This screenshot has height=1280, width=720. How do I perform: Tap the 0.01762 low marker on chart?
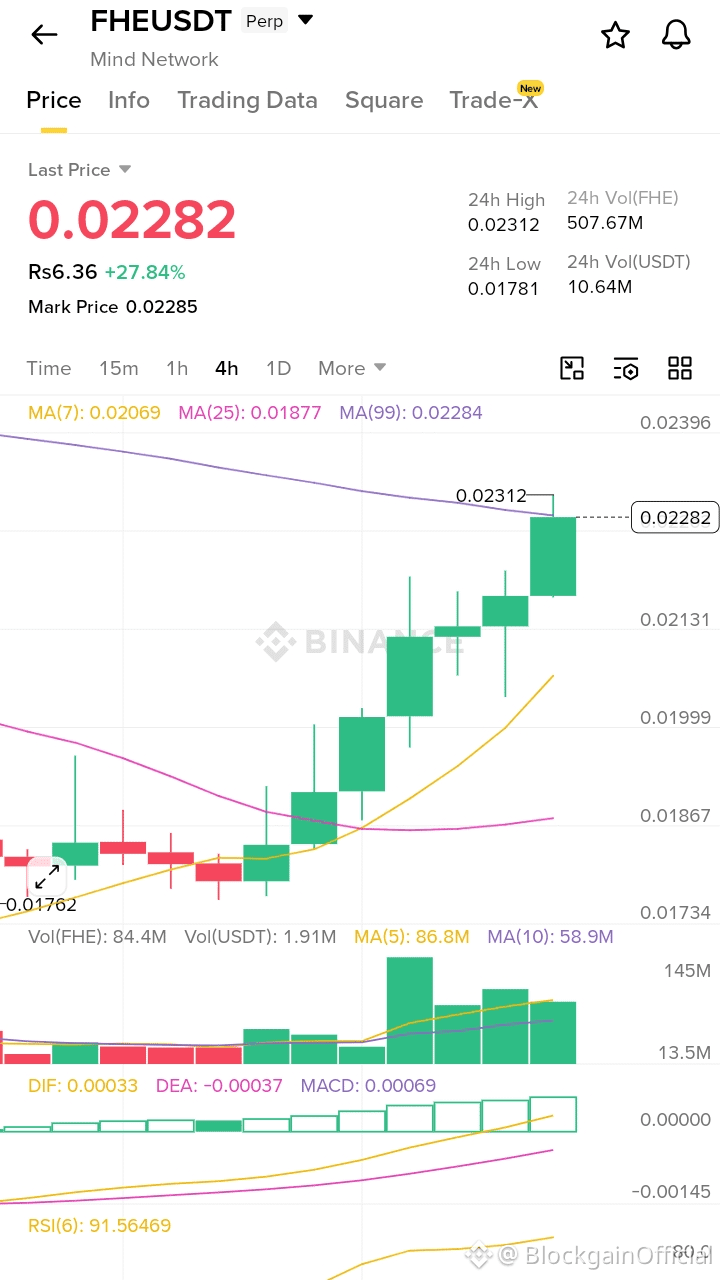39,905
